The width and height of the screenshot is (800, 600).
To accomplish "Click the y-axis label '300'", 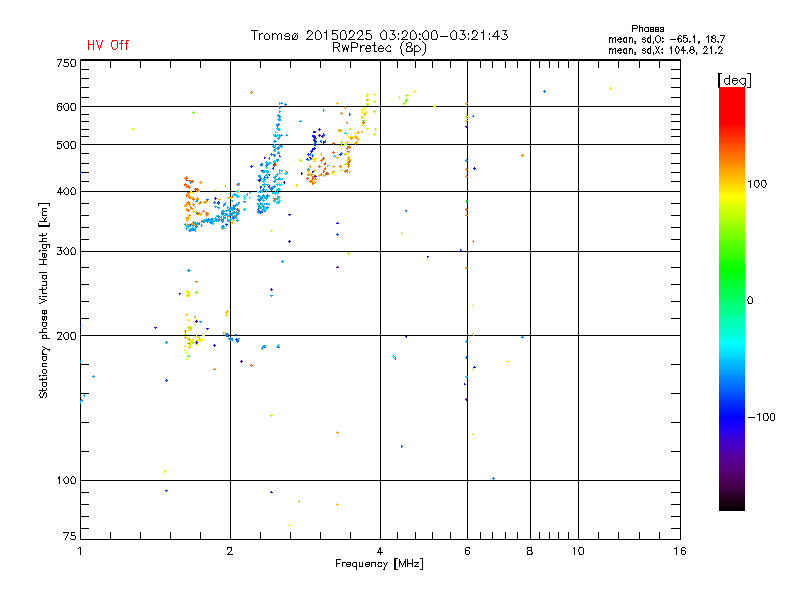I will [66, 252].
